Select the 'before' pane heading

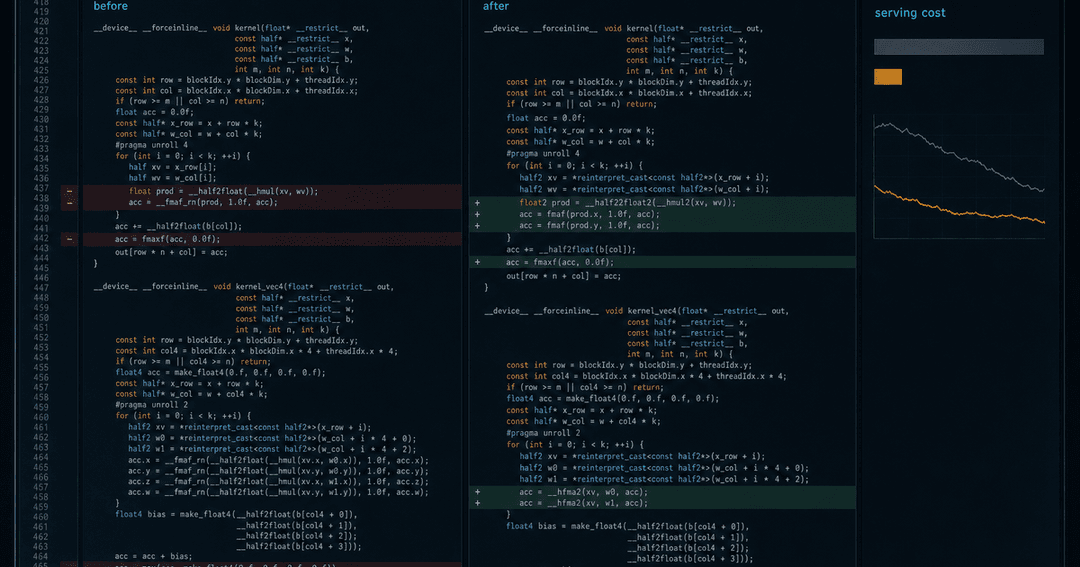click(x=110, y=6)
